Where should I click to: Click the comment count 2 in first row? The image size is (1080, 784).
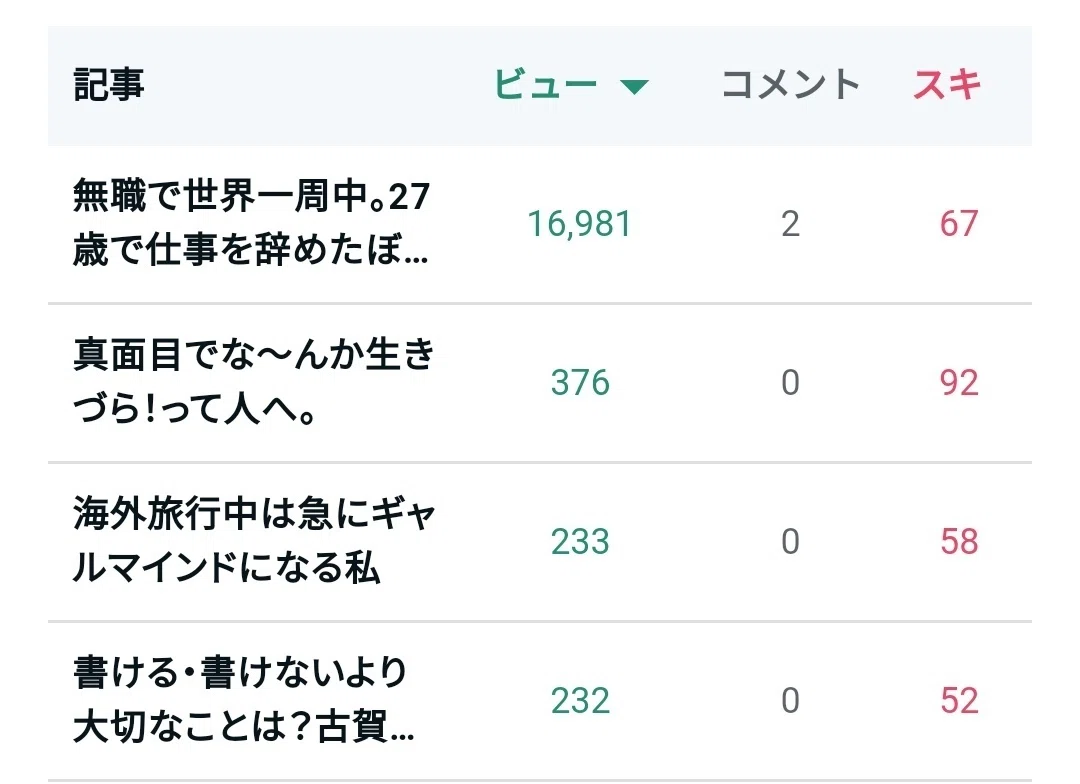pos(791,224)
